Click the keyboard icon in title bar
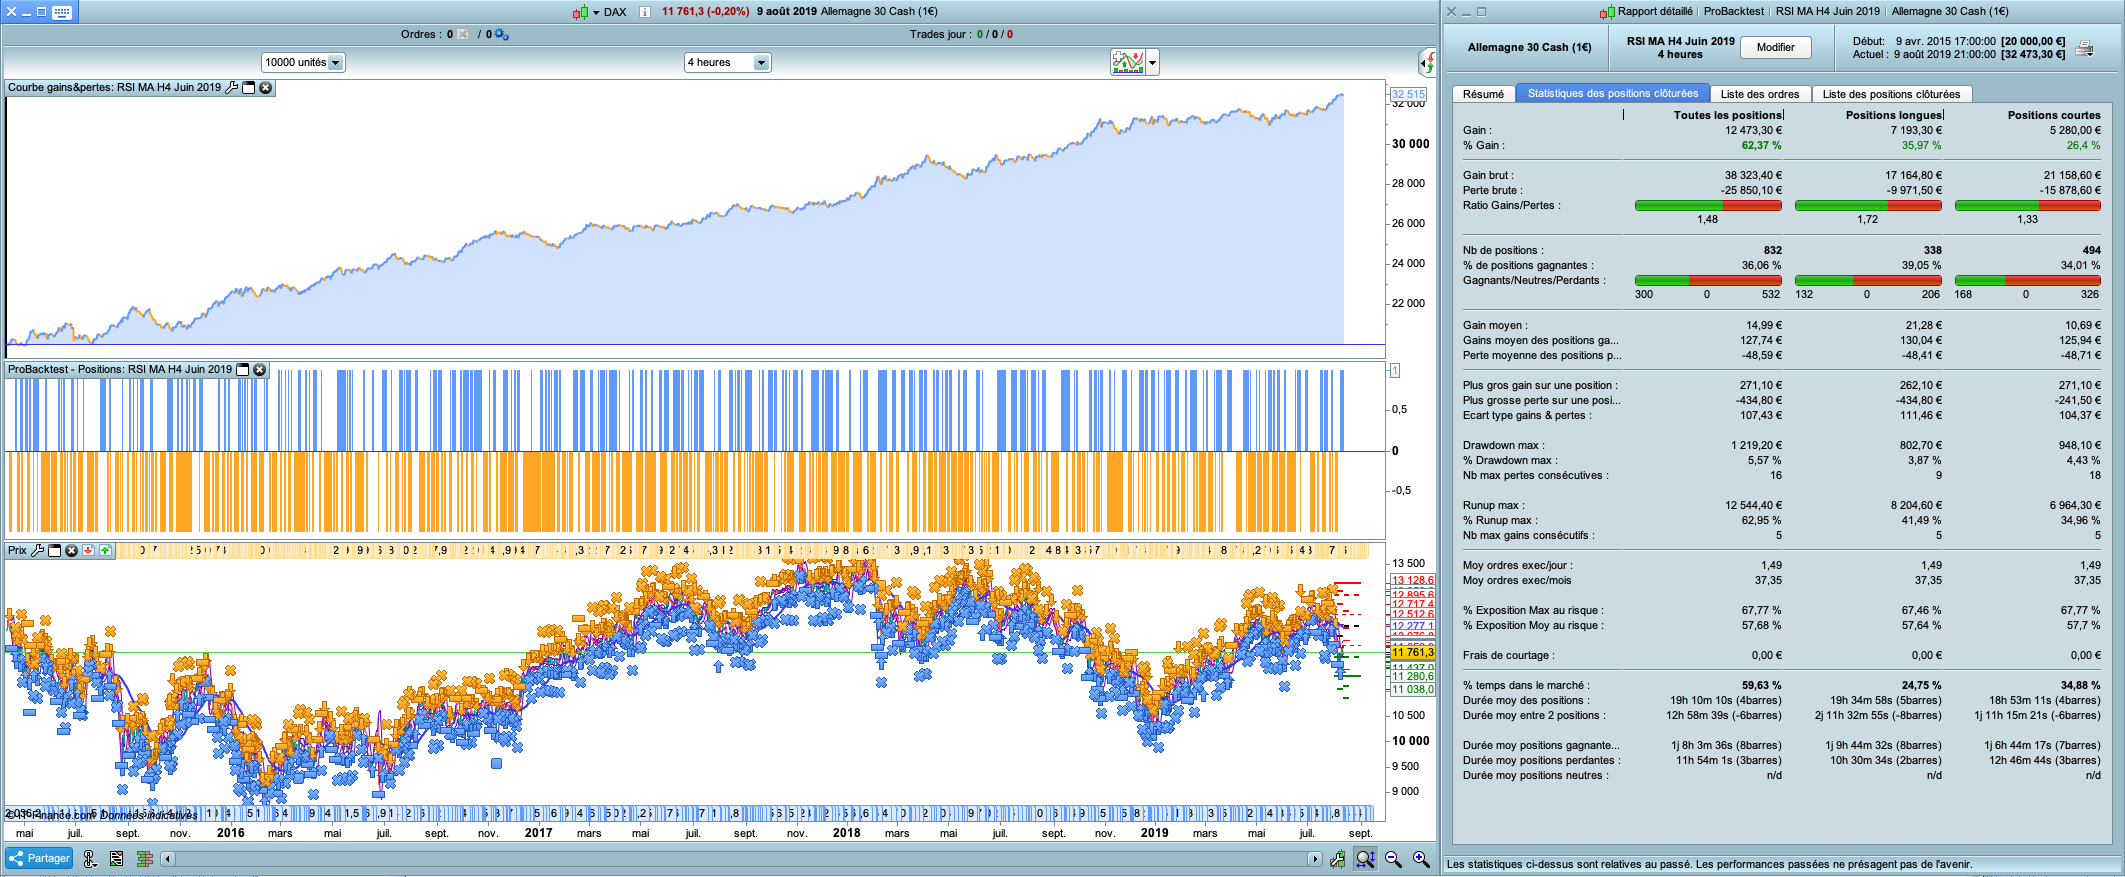This screenshot has width=2125, height=877. point(62,12)
